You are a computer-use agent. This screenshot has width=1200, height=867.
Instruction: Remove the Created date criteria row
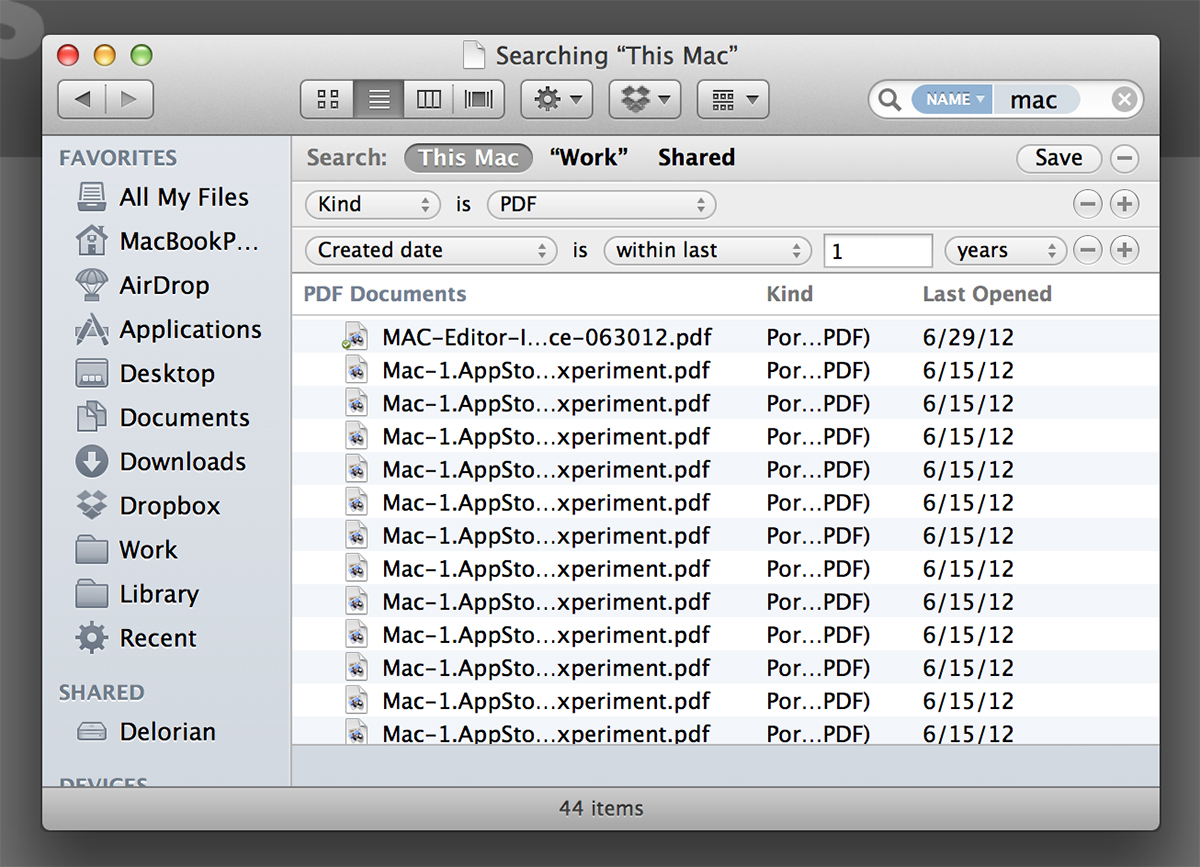click(x=1088, y=250)
